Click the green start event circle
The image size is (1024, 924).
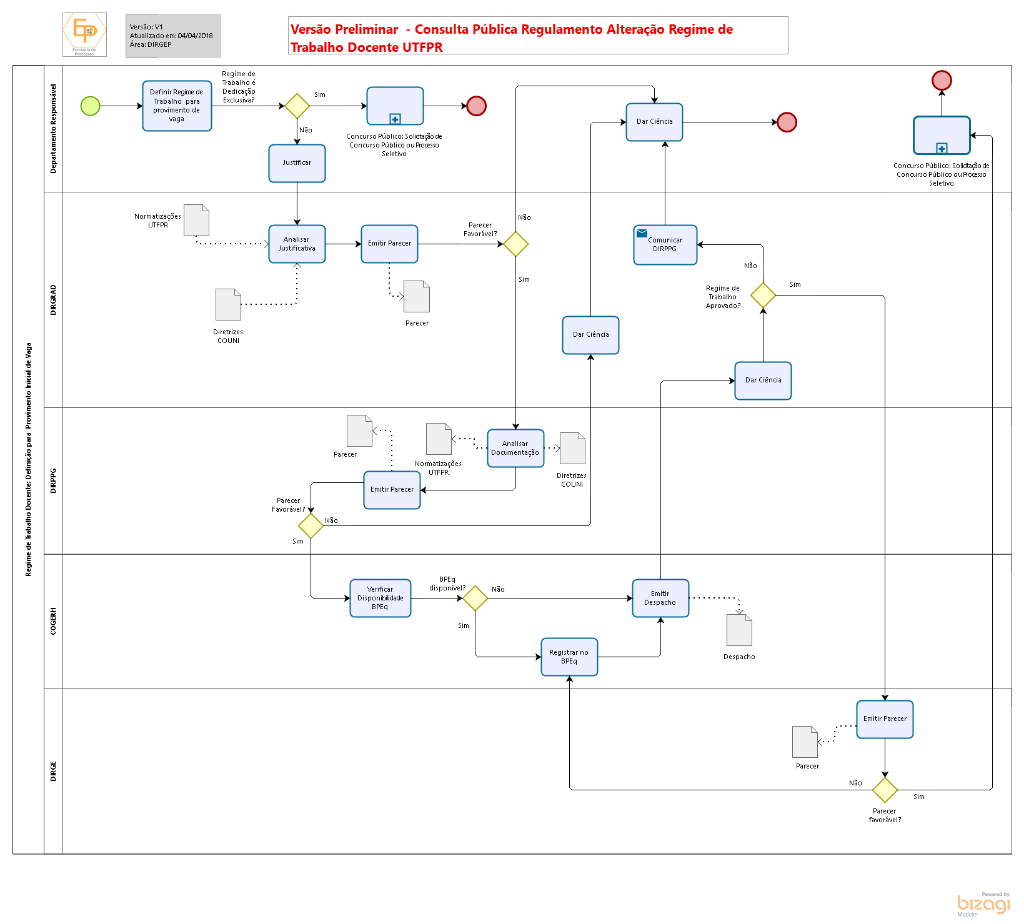coord(90,105)
